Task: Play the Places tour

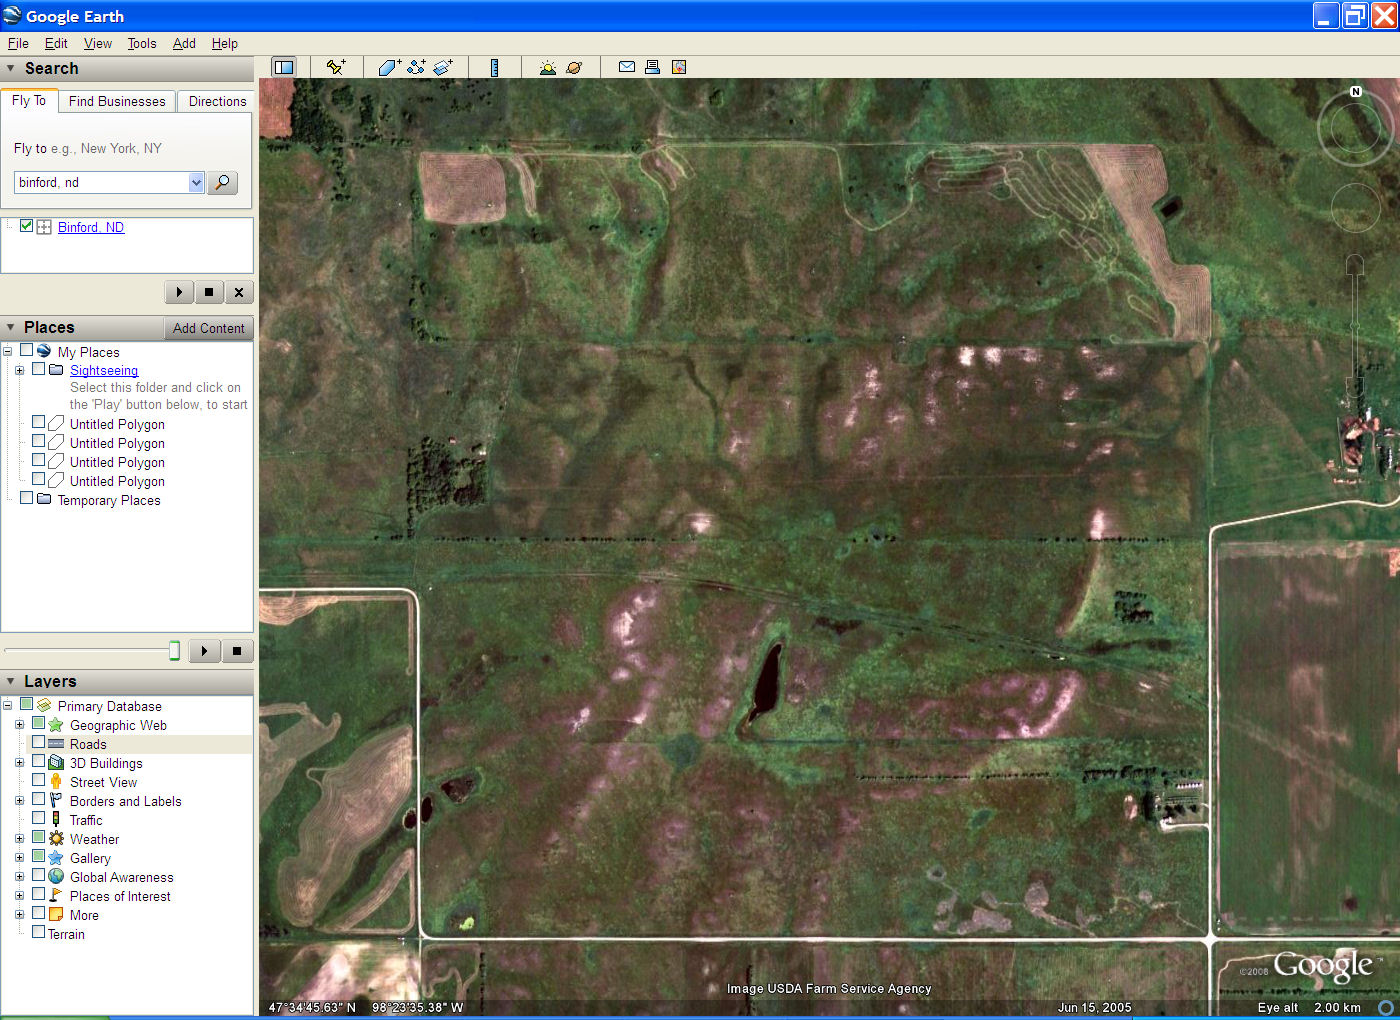Action: click(x=204, y=651)
